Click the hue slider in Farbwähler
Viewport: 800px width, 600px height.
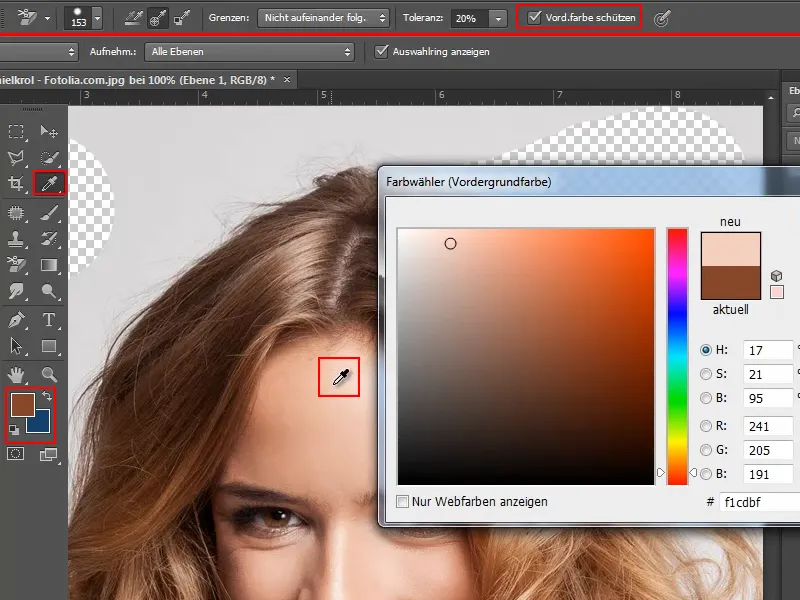coord(677,356)
